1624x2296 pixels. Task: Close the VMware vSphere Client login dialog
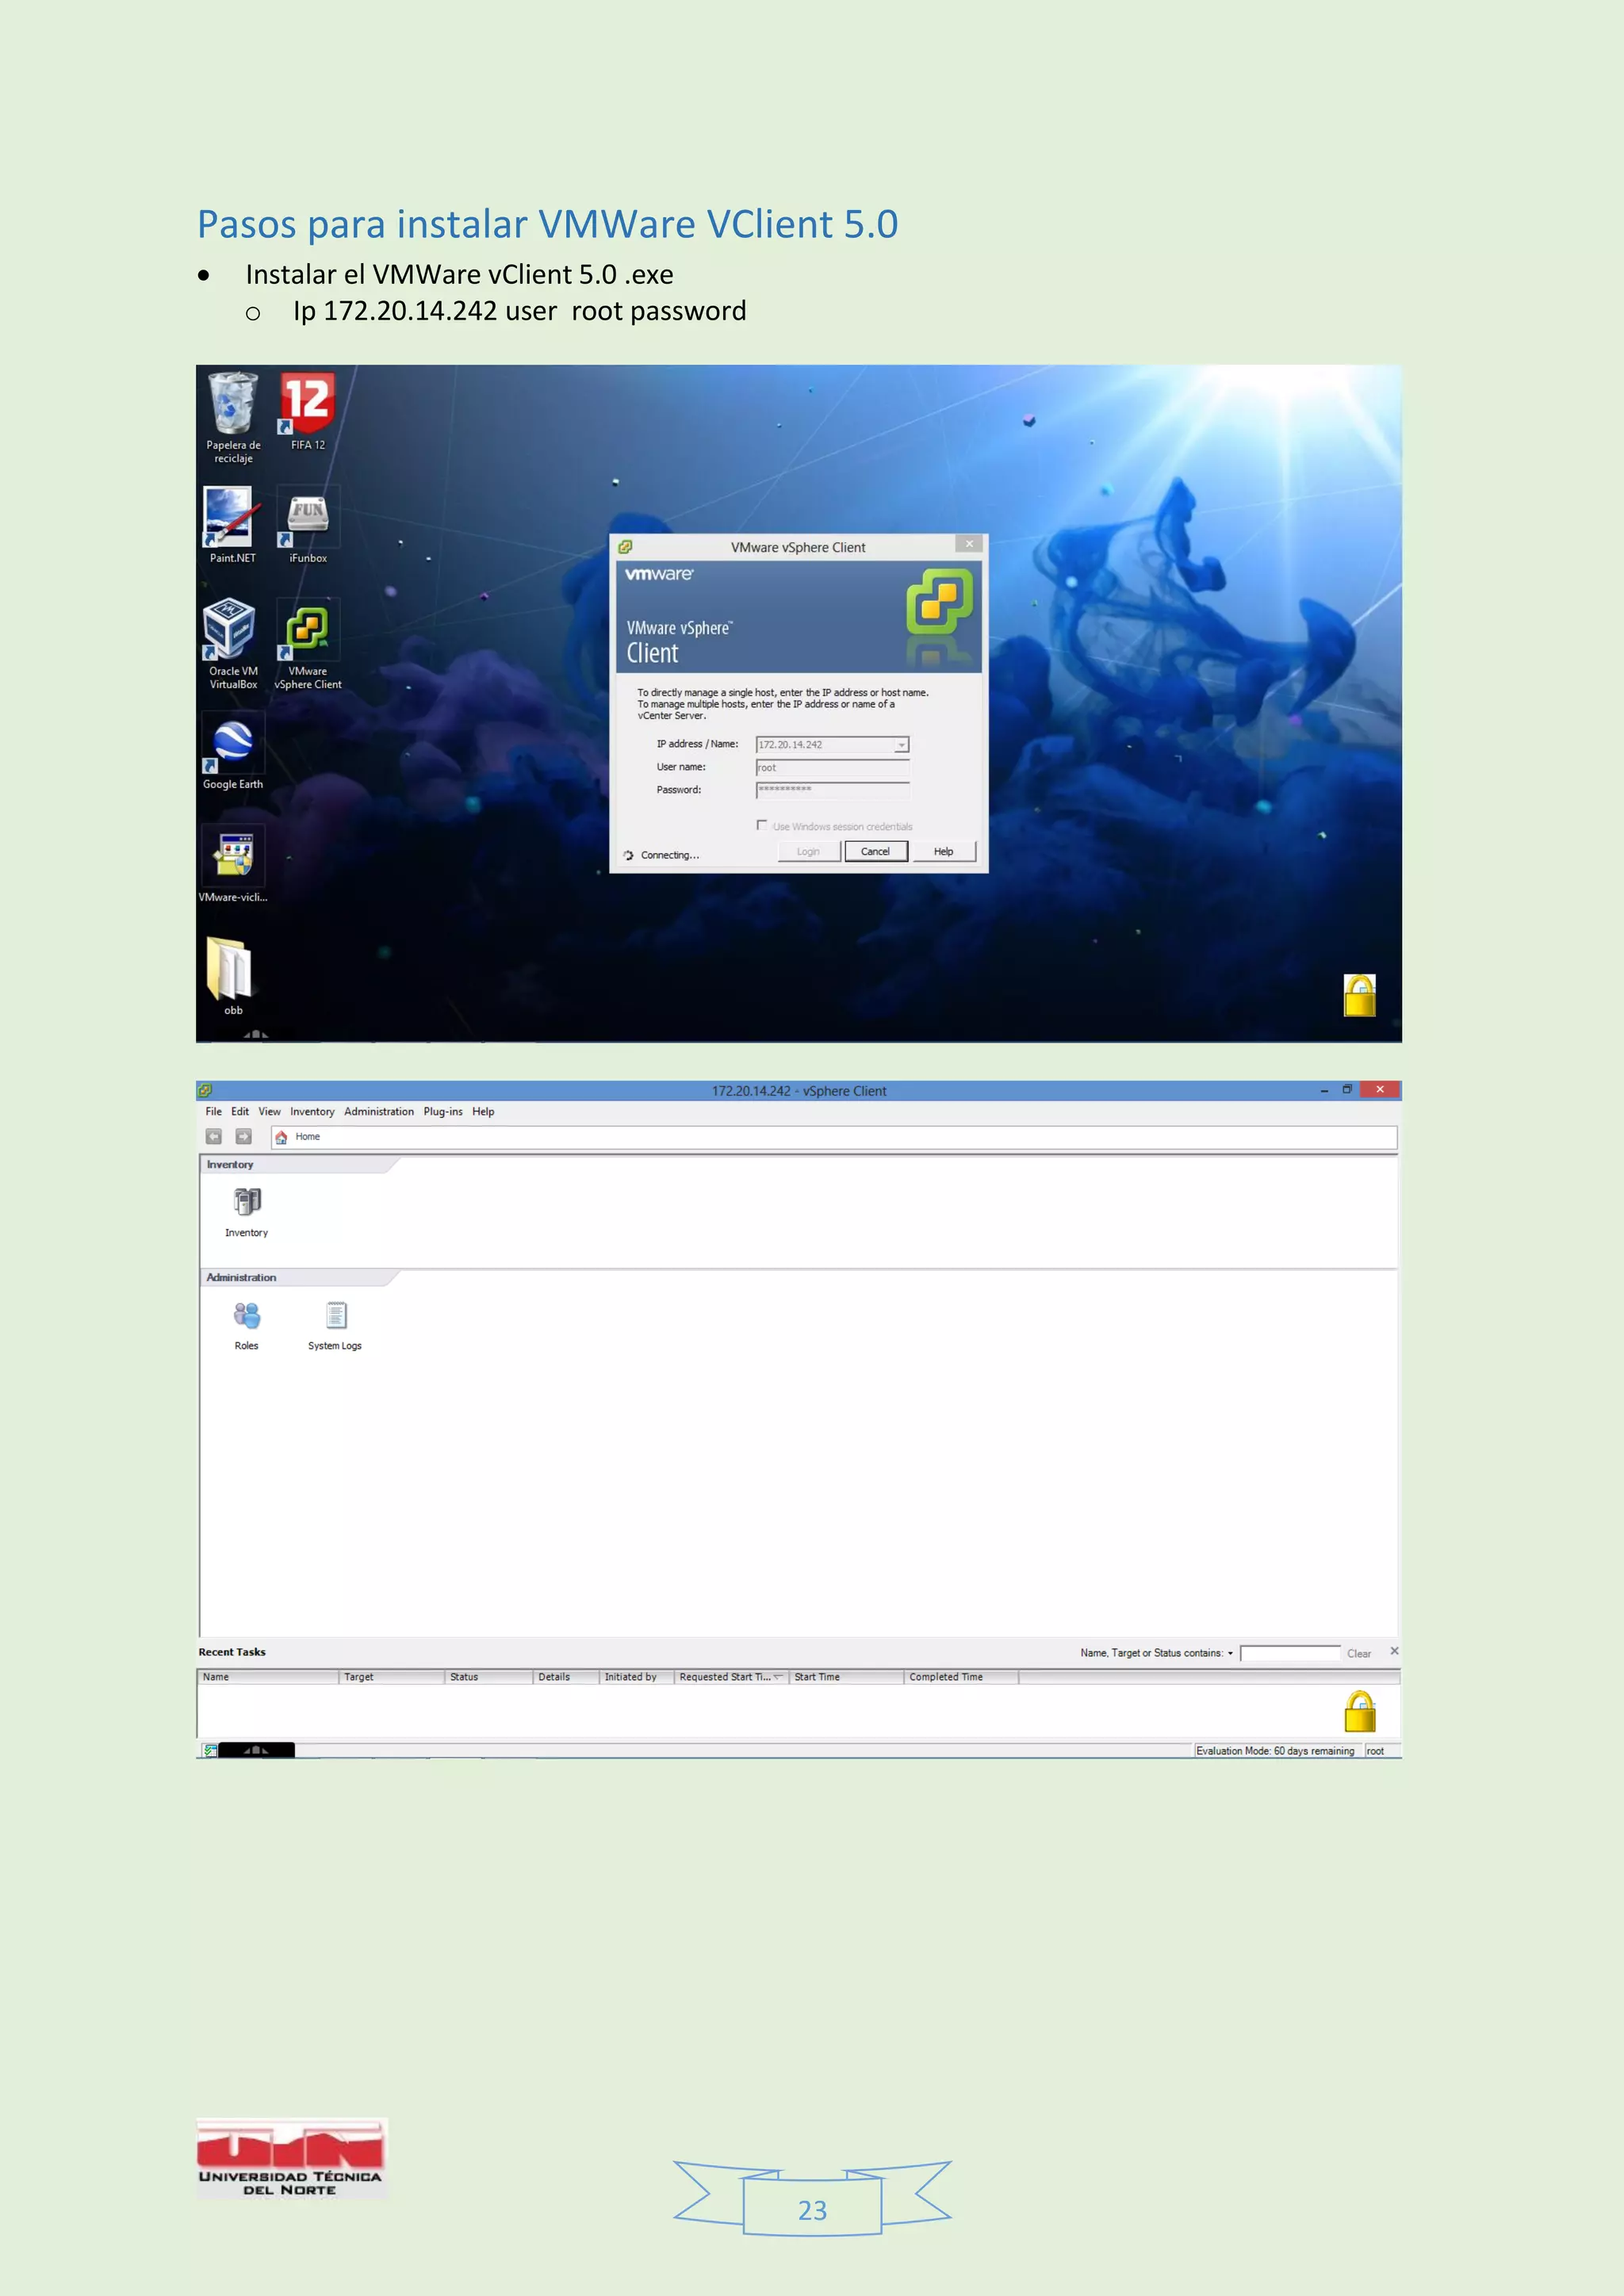point(969,543)
